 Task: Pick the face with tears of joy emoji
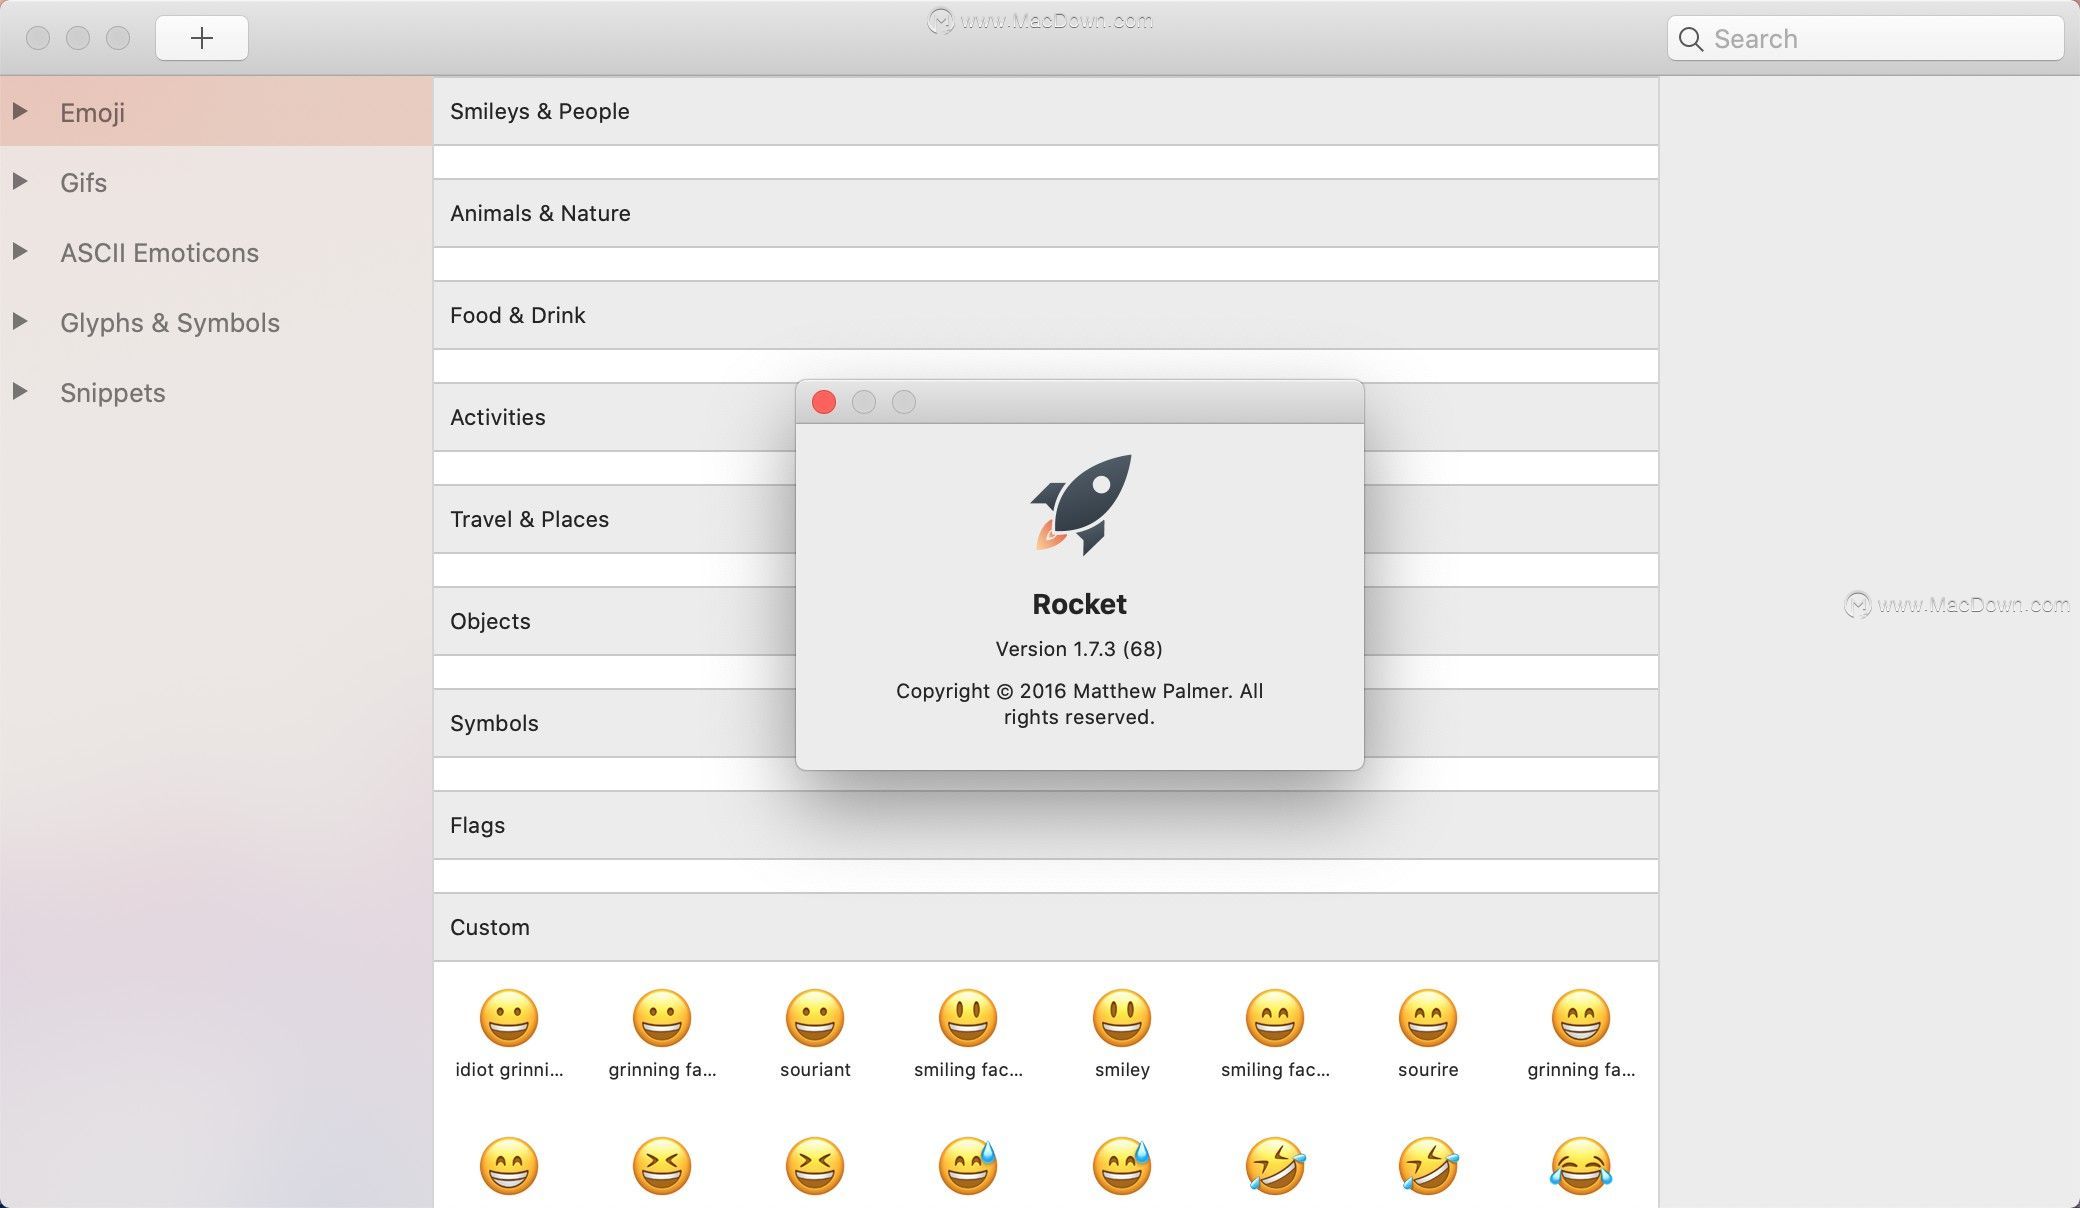click(1581, 1166)
